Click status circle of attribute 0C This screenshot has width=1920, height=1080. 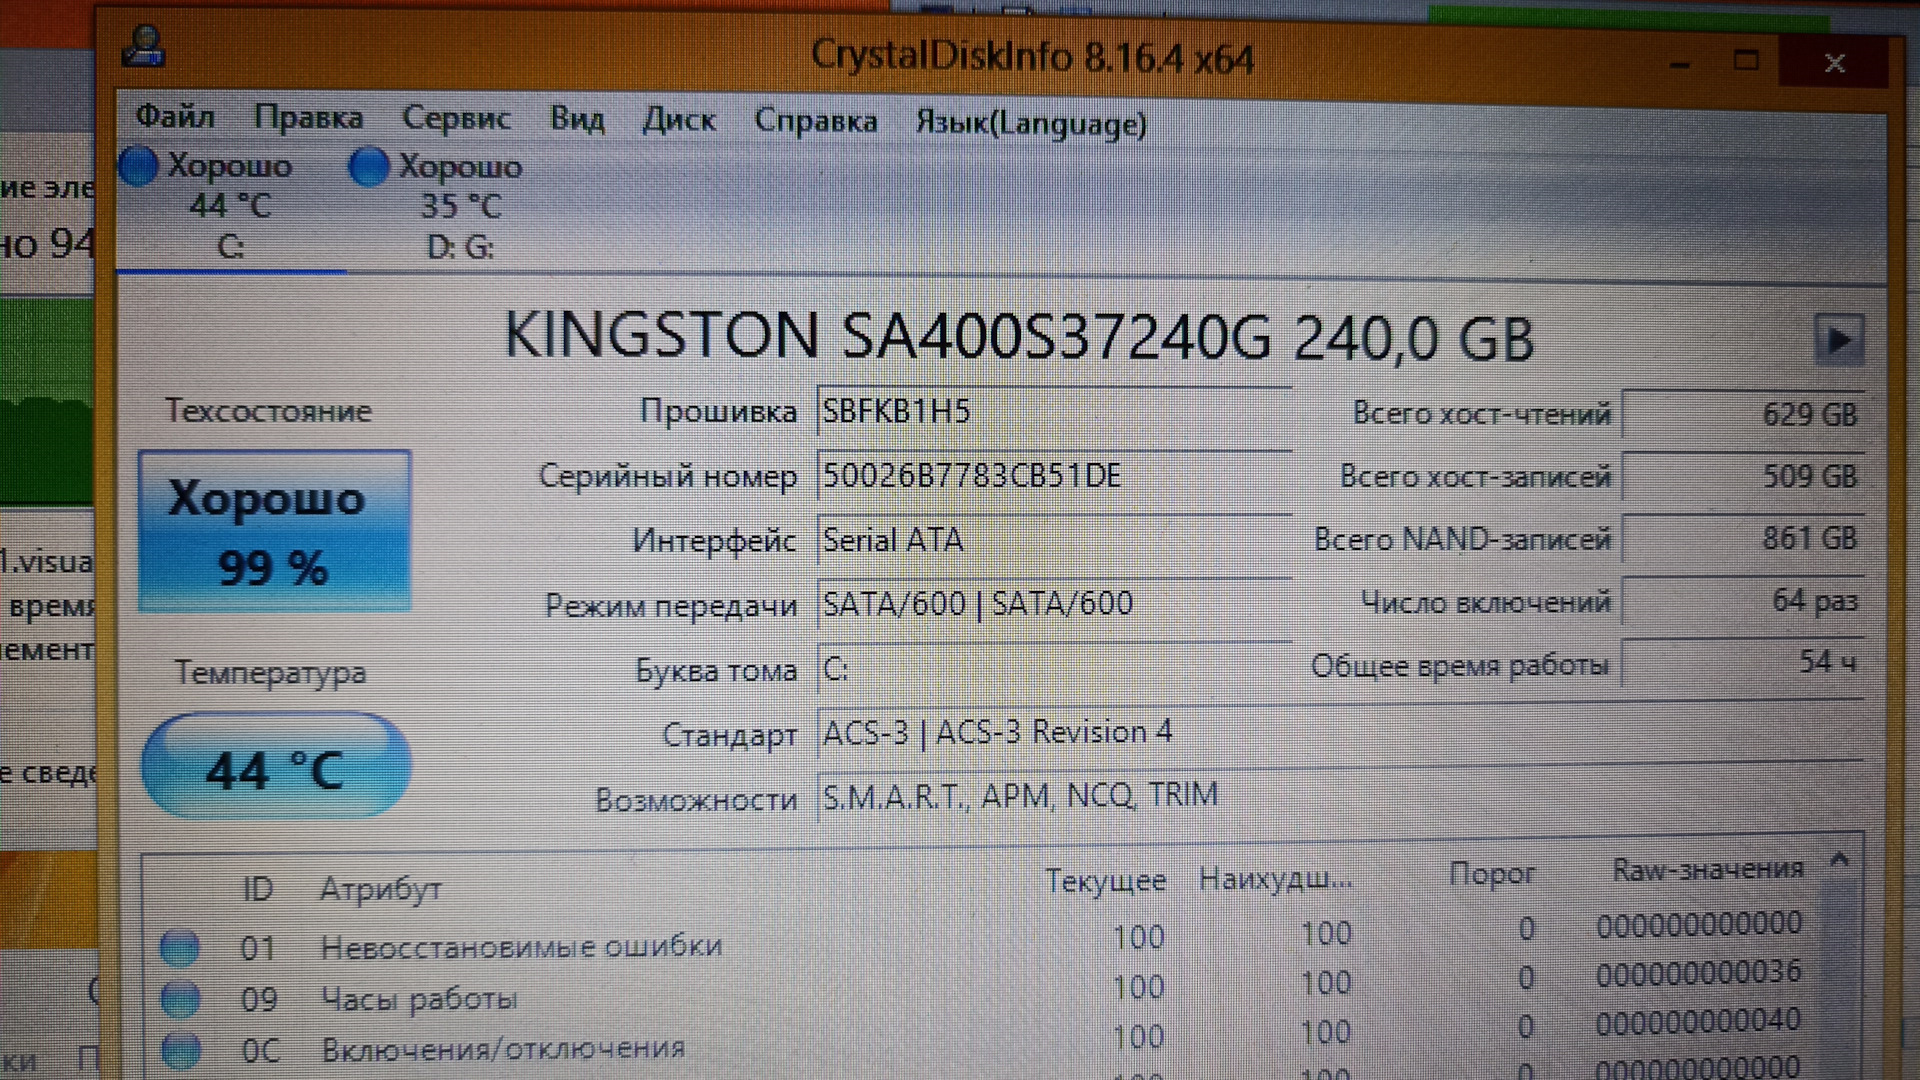click(x=181, y=1050)
